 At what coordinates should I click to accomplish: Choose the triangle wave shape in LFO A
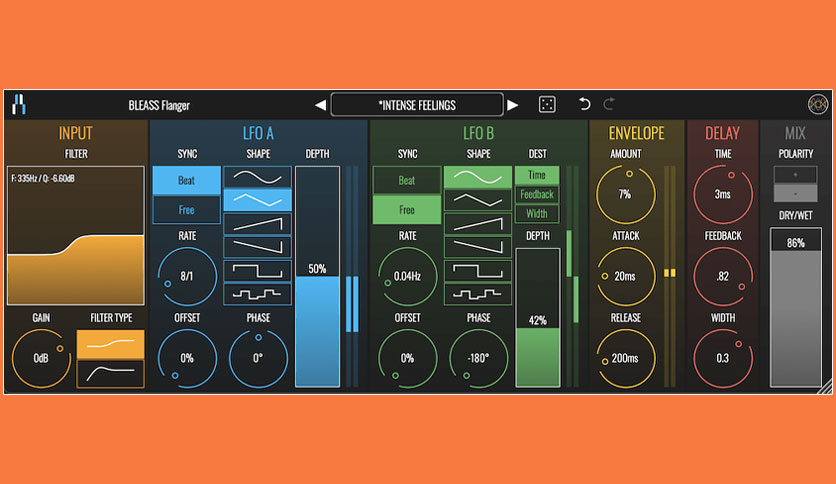(258, 200)
